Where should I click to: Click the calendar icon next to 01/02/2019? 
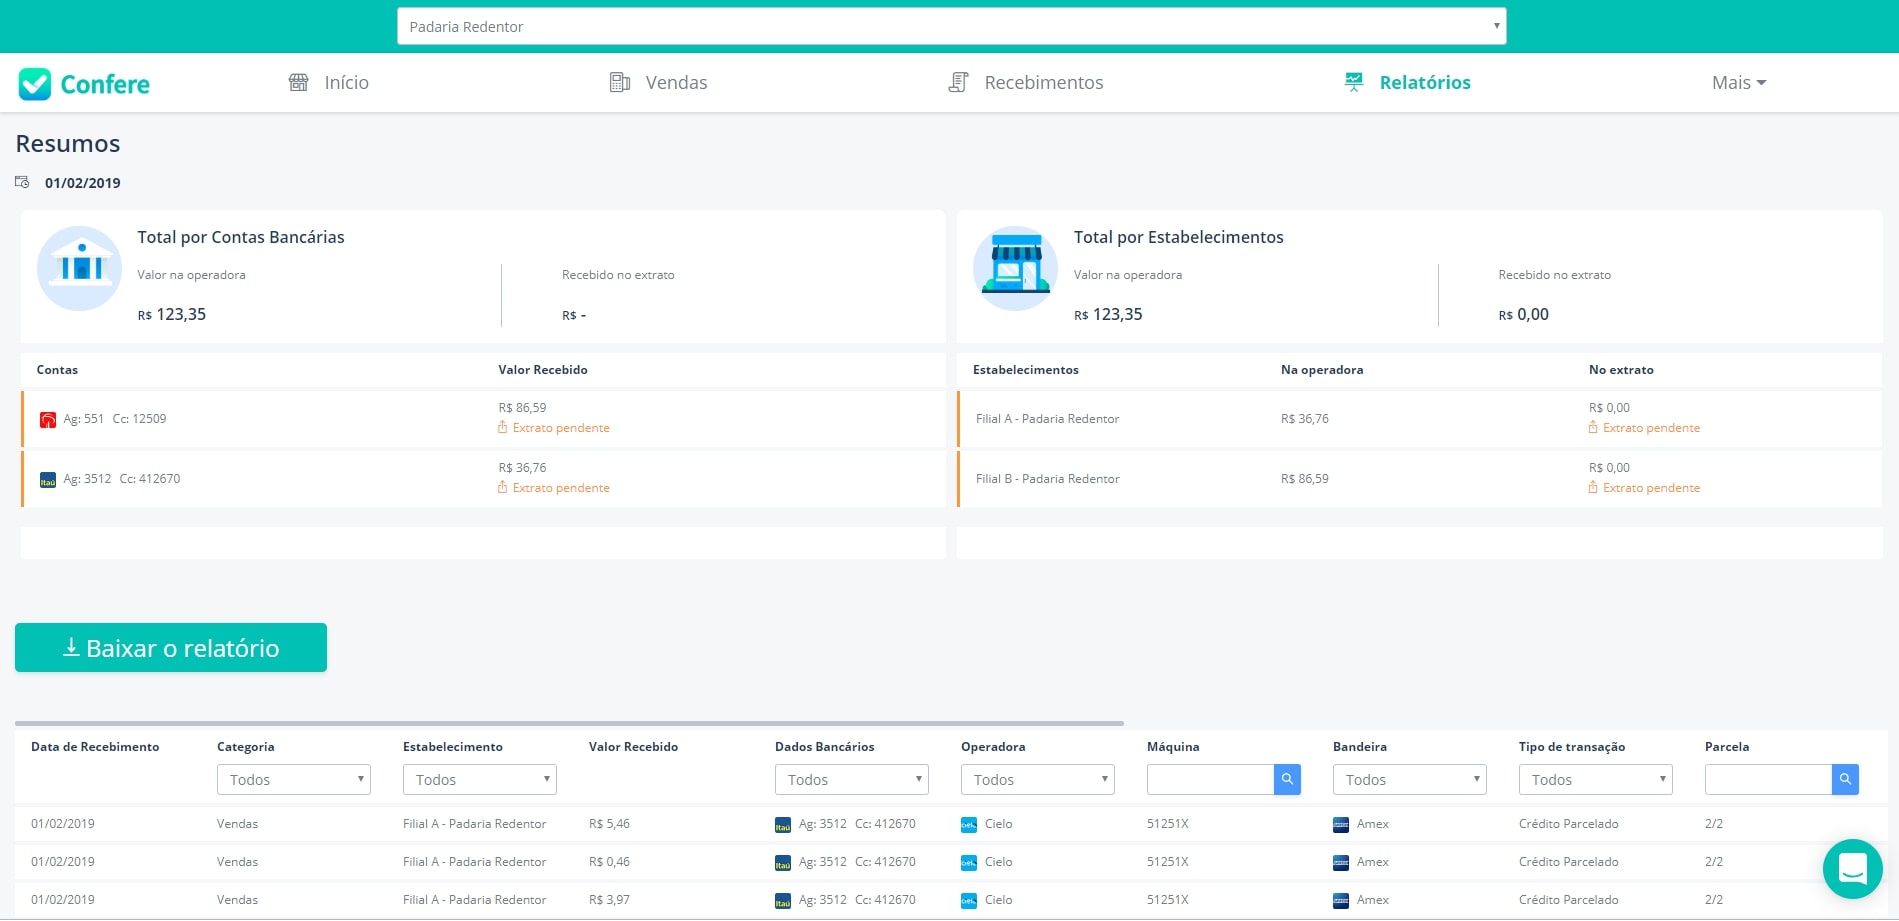tap(21, 181)
